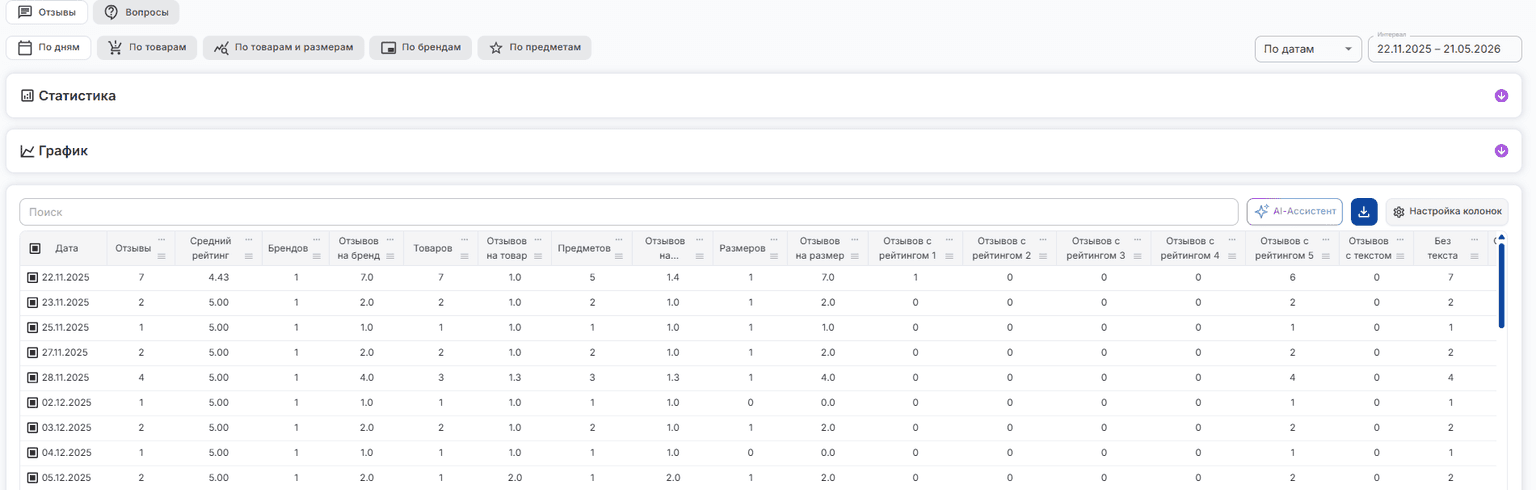The image size is (1536, 490).
Task: Click three-dot menu on Брендов column
Action: [317, 240]
